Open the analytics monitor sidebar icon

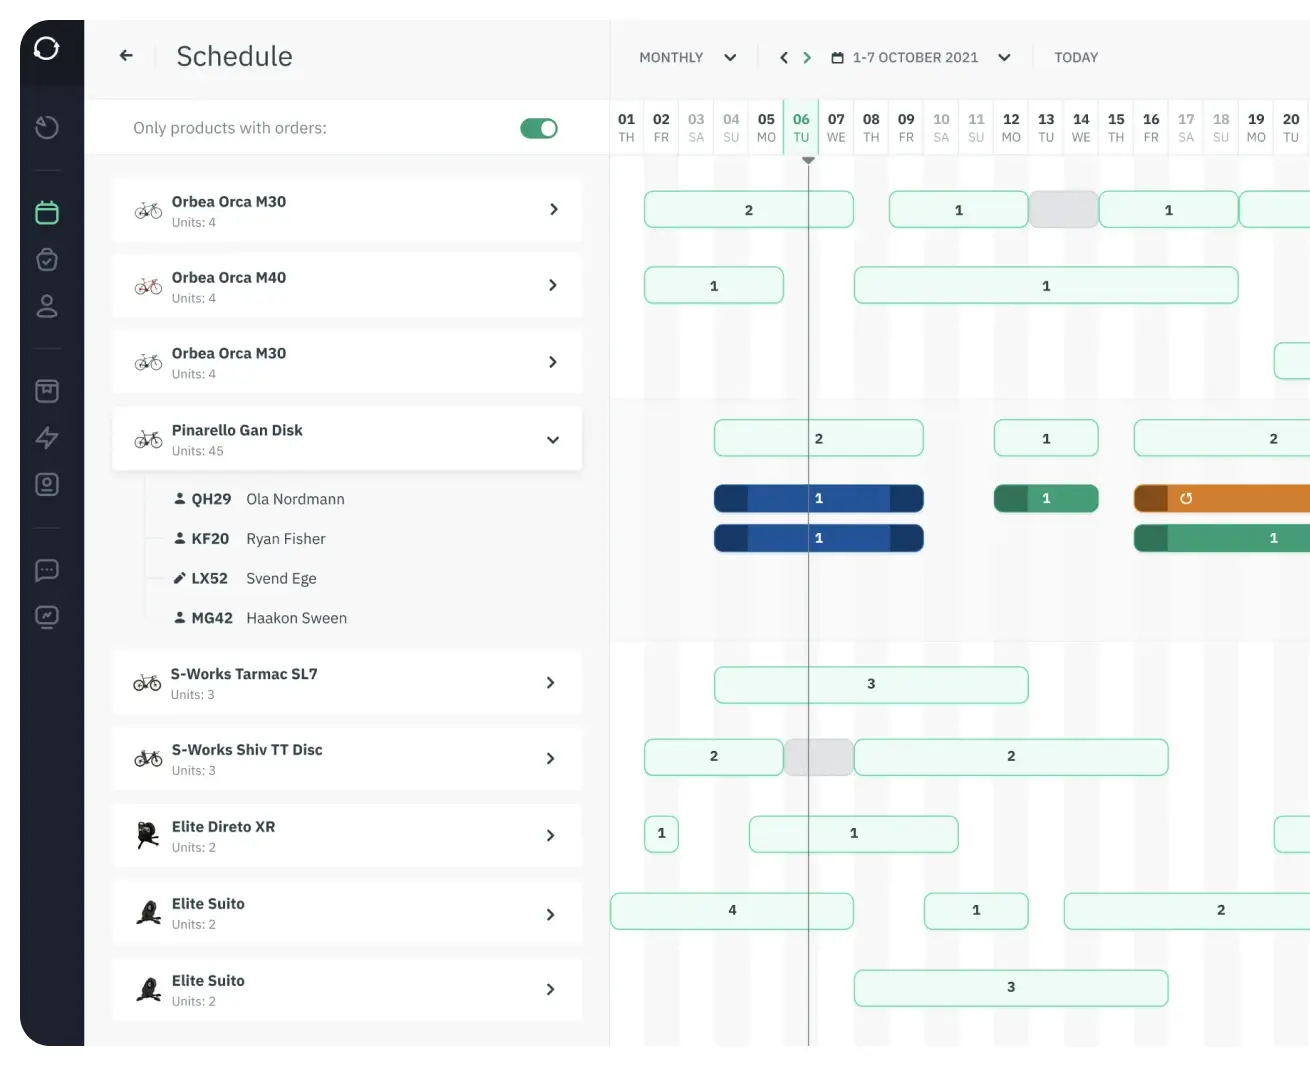[x=47, y=617]
